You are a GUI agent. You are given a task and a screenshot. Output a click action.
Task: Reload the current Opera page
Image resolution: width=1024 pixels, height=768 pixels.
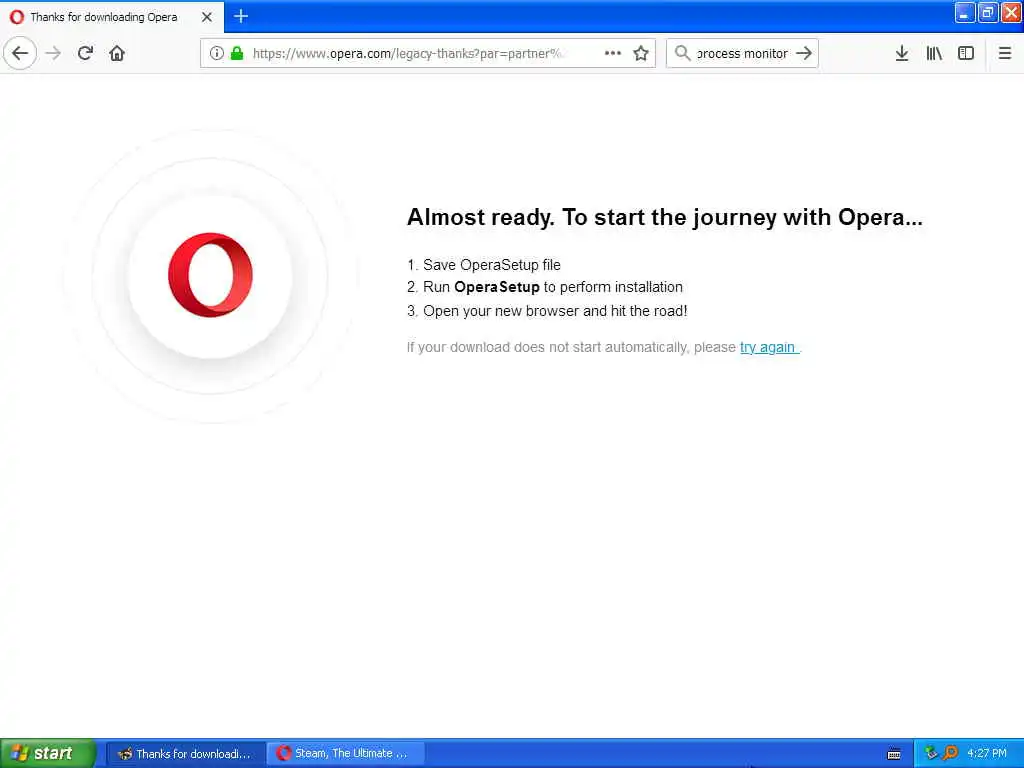(85, 53)
